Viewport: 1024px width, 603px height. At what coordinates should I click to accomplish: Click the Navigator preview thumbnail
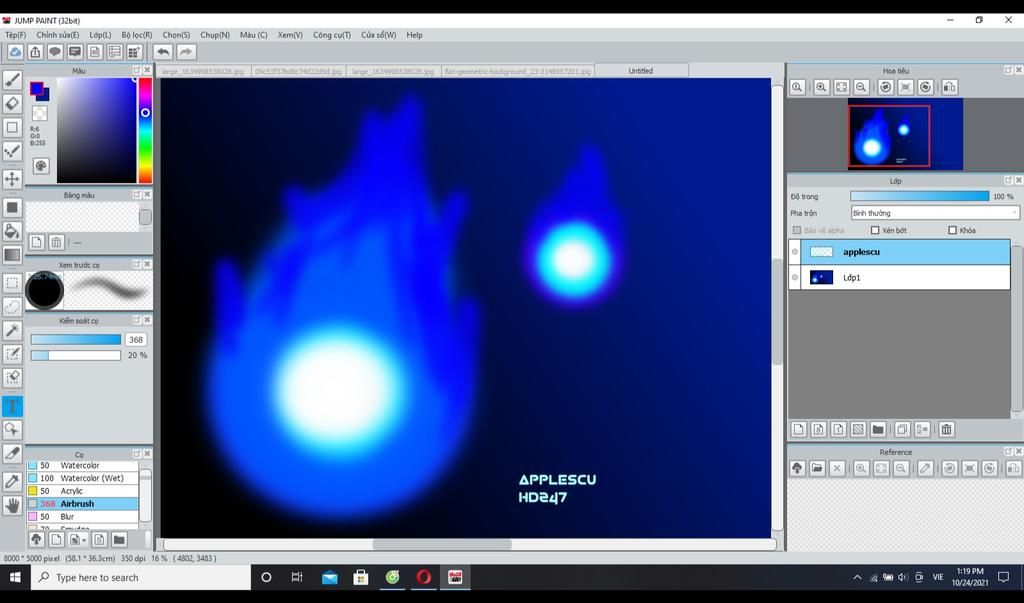[905, 134]
